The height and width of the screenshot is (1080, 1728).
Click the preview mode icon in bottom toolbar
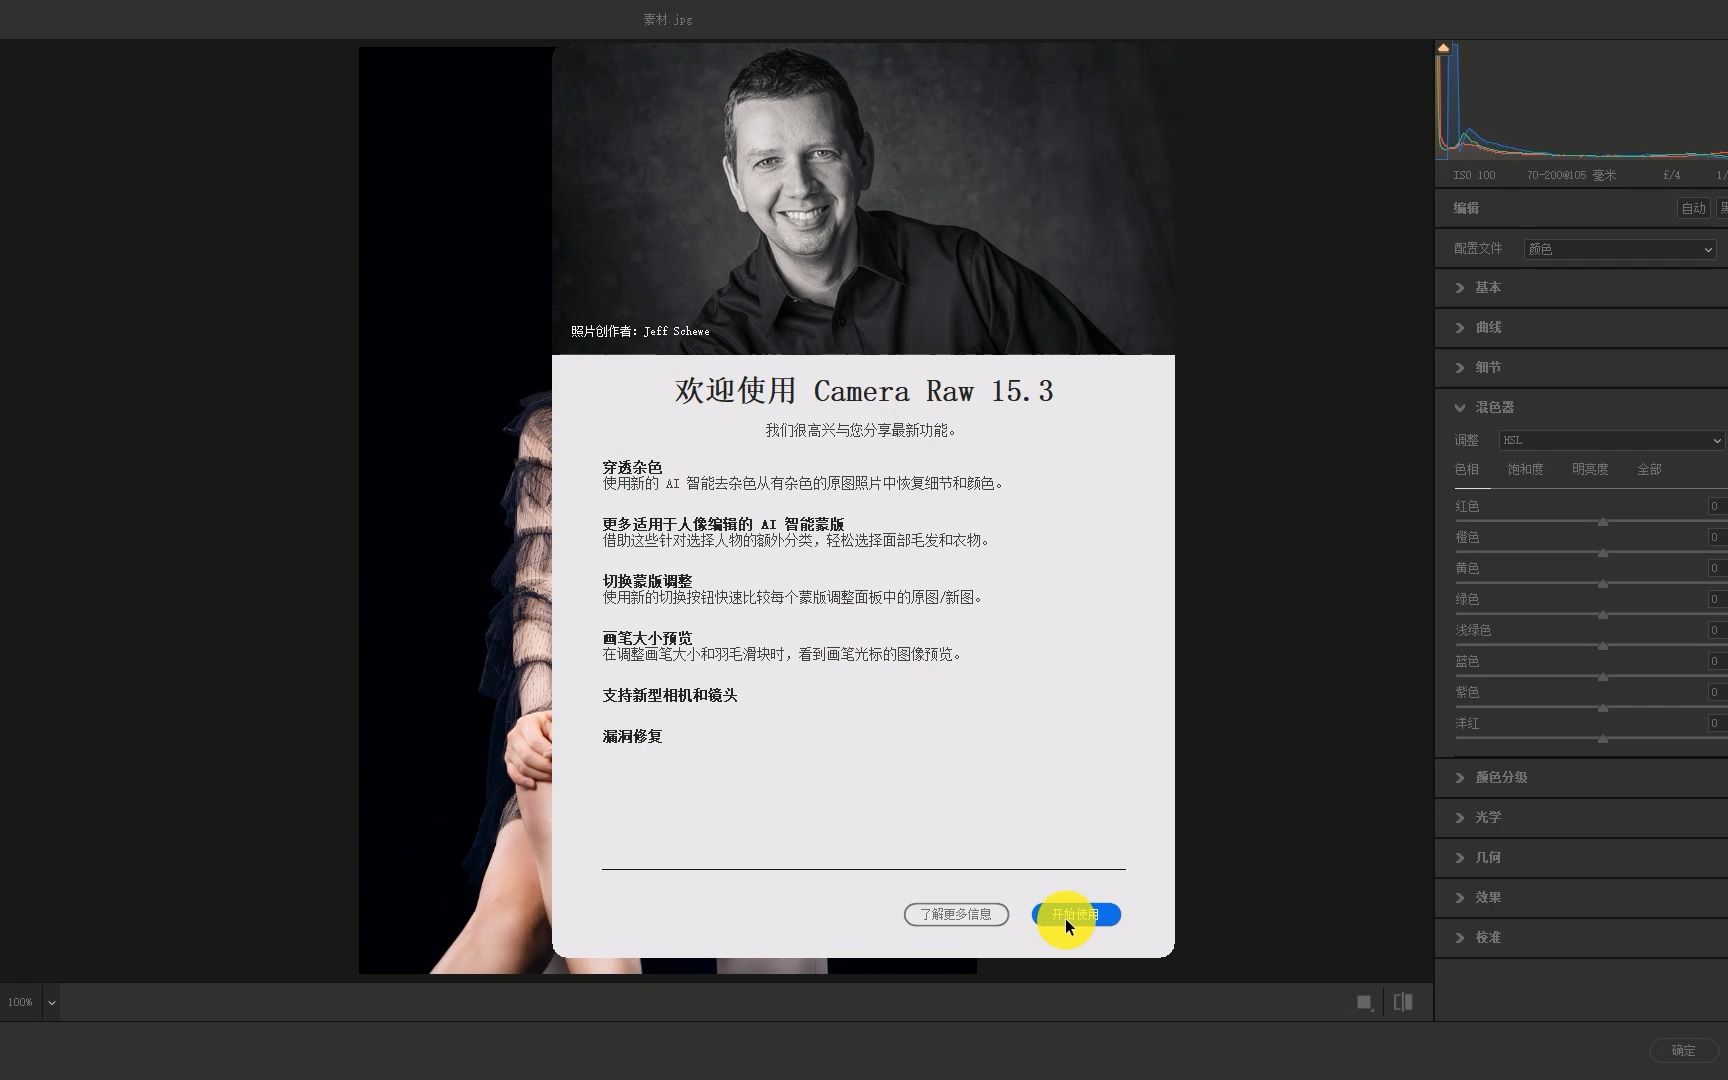click(1364, 1001)
